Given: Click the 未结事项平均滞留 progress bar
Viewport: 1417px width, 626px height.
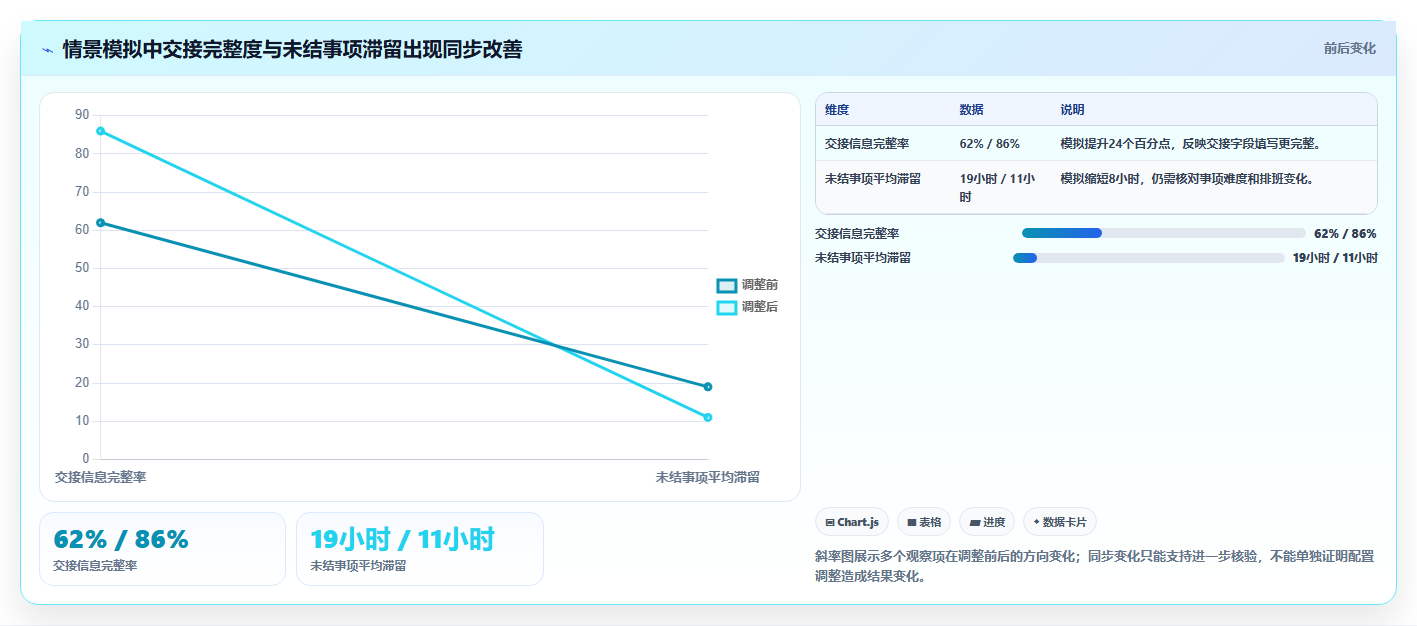Looking at the screenshot, I should click(1149, 258).
